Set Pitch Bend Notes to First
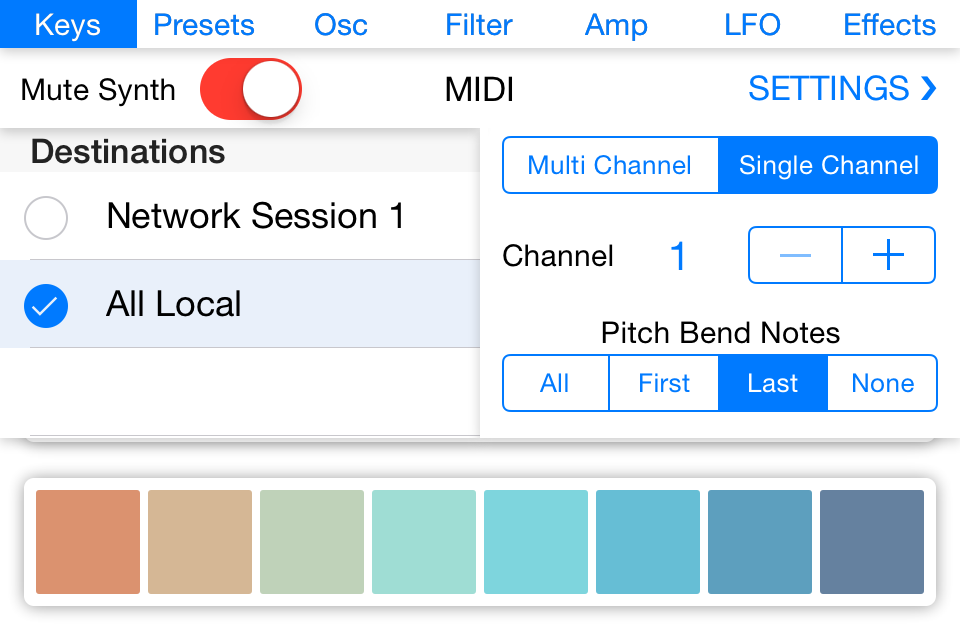Viewport: 960px width, 640px height. tap(664, 383)
